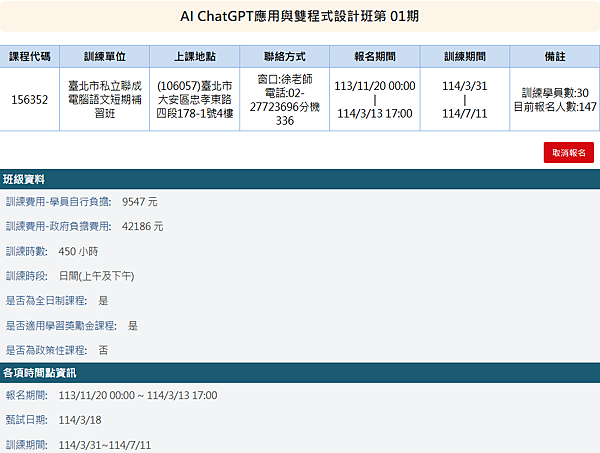Image resolution: width=600 pixels, height=453 pixels.
Task: Select the 甄試日期 label
Action: coord(26,420)
